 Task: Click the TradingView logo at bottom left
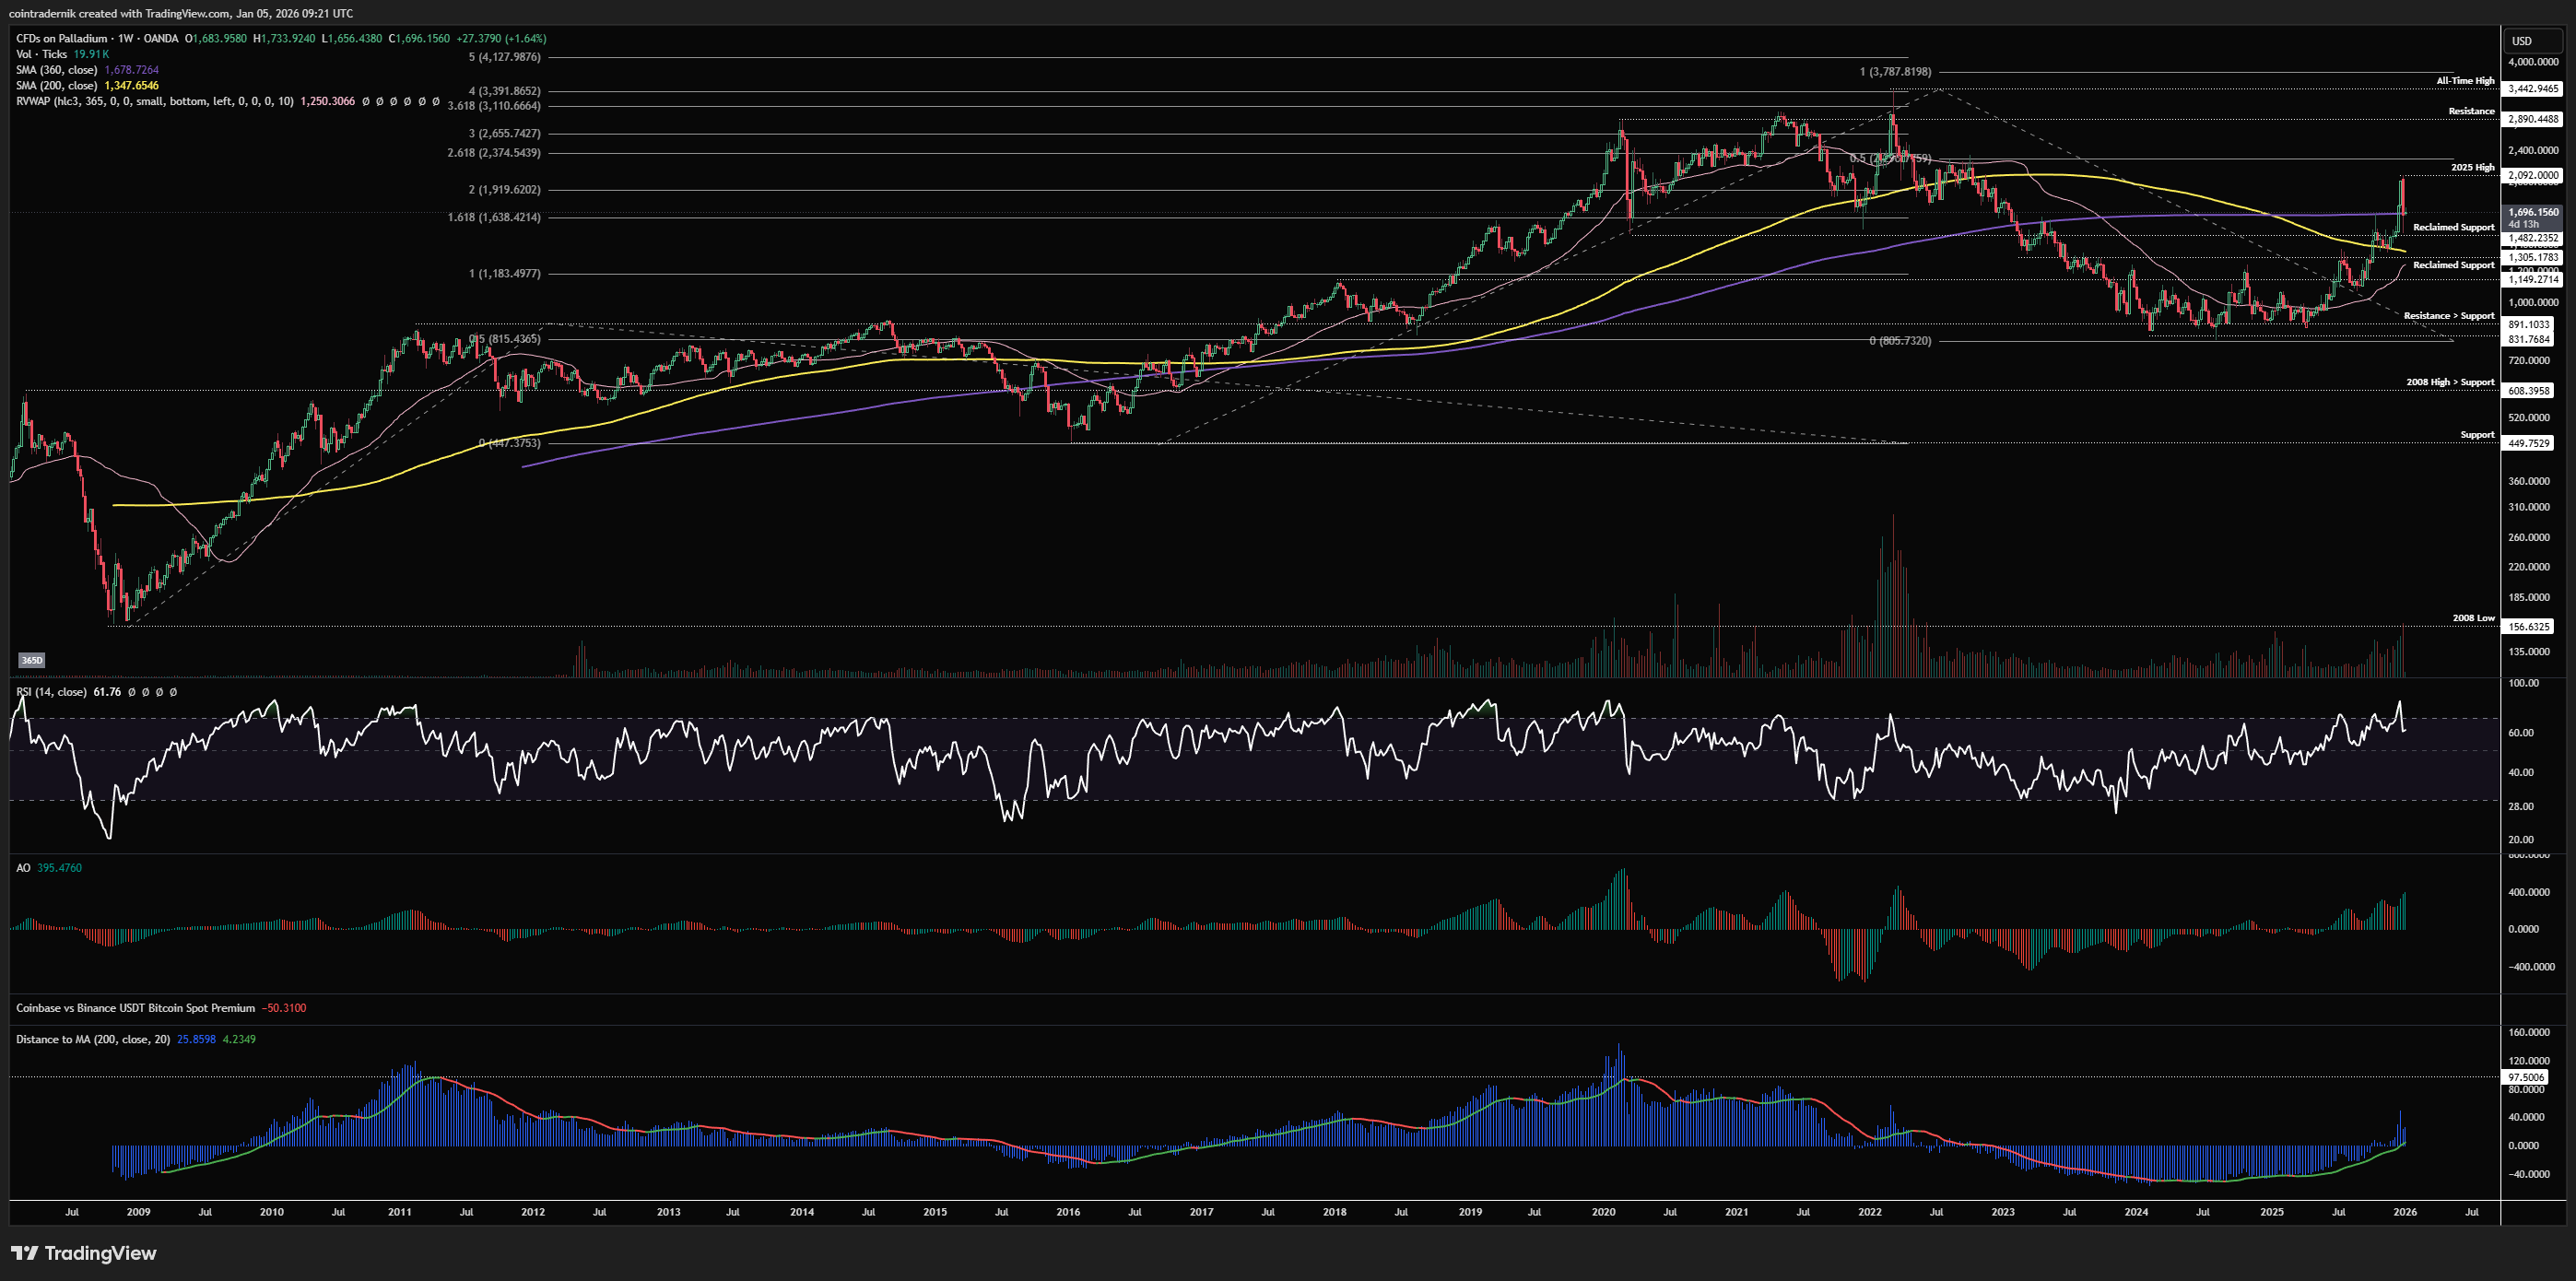pos(84,1253)
